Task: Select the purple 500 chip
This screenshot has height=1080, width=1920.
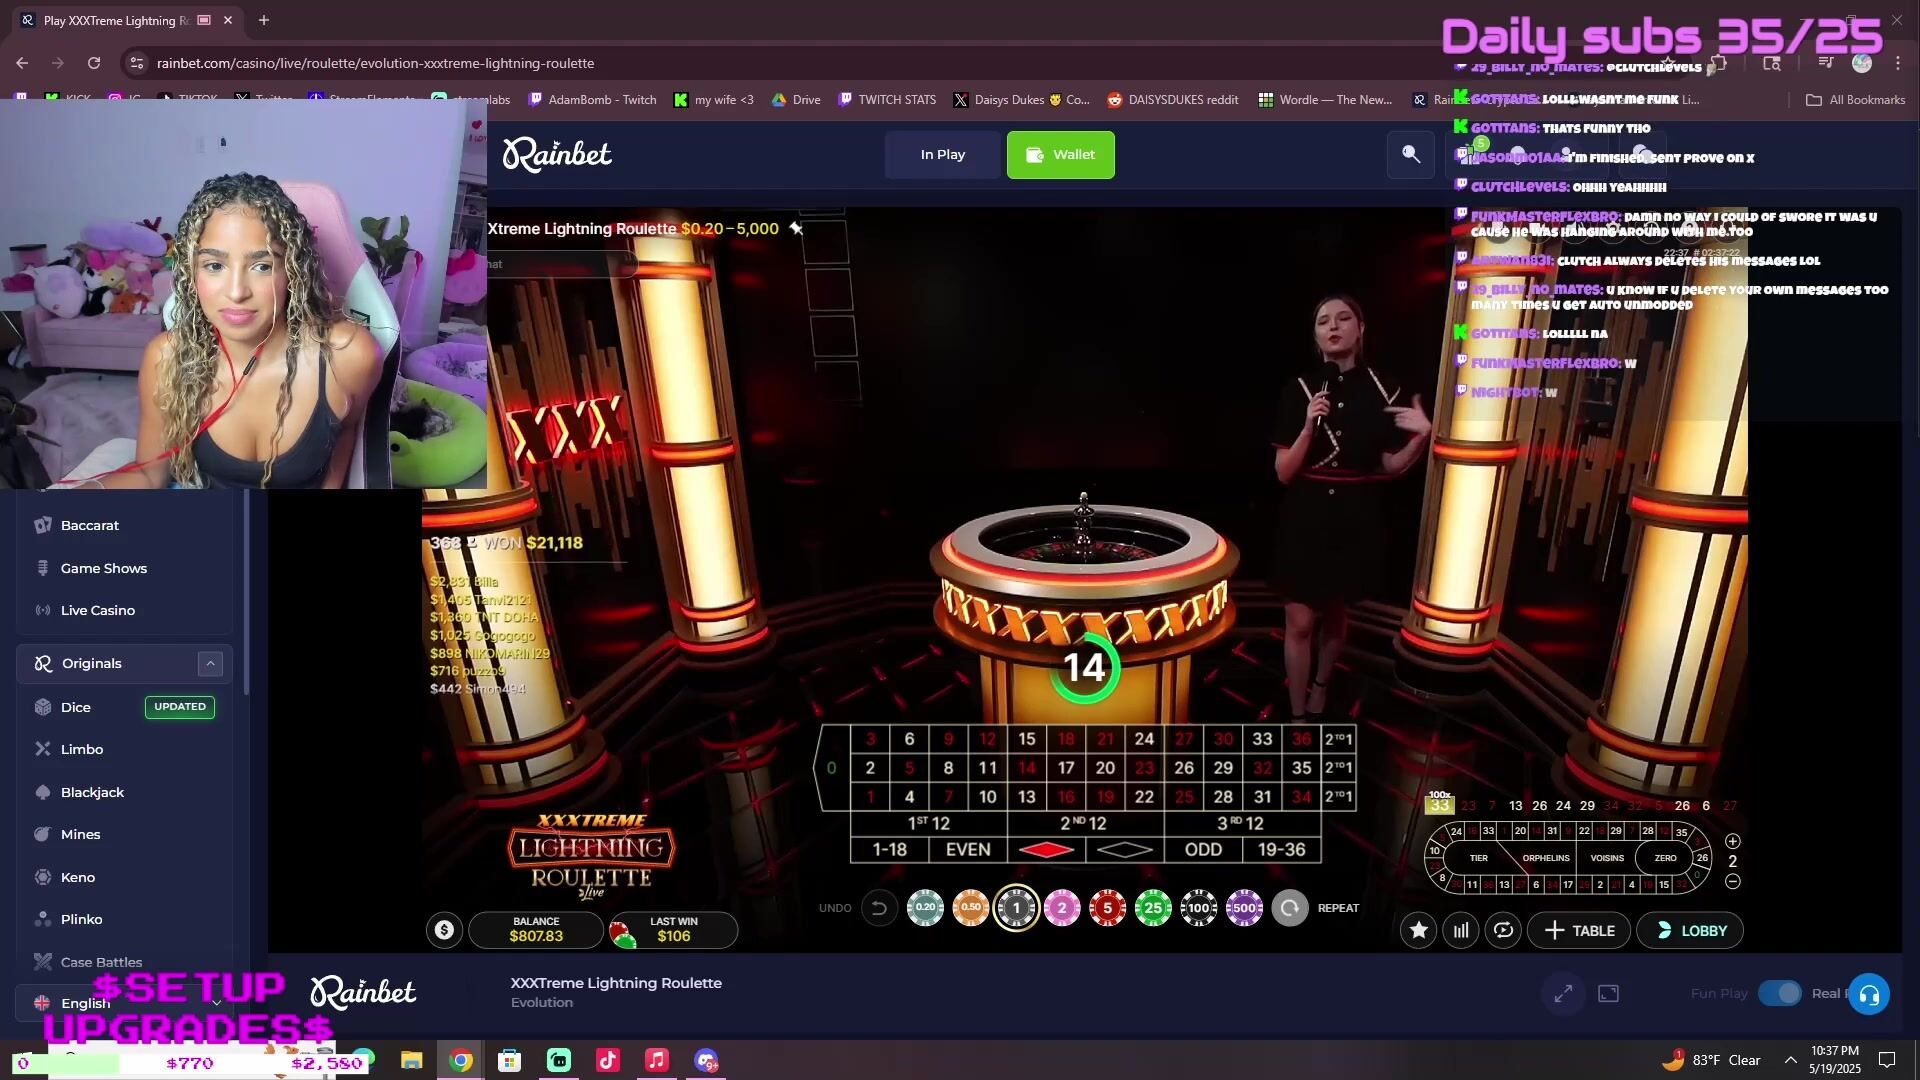Action: point(1244,908)
